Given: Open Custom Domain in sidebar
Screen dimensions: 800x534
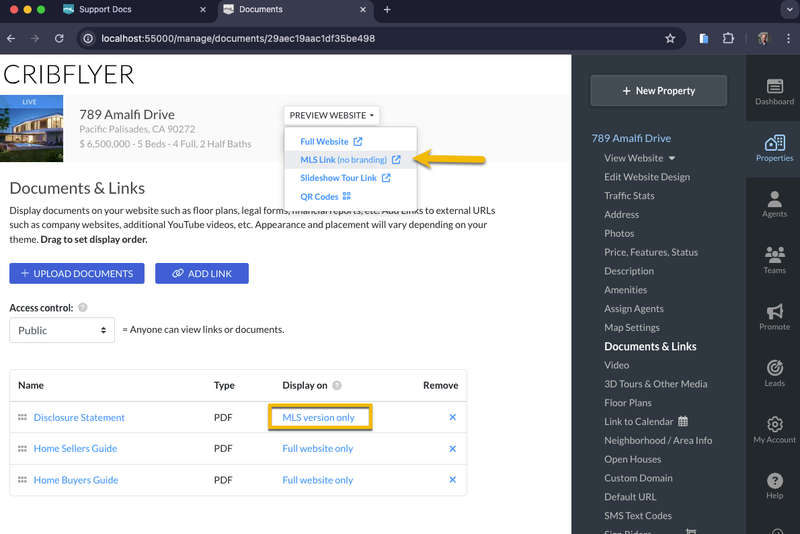Looking at the screenshot, I should (x=638, y=478).
